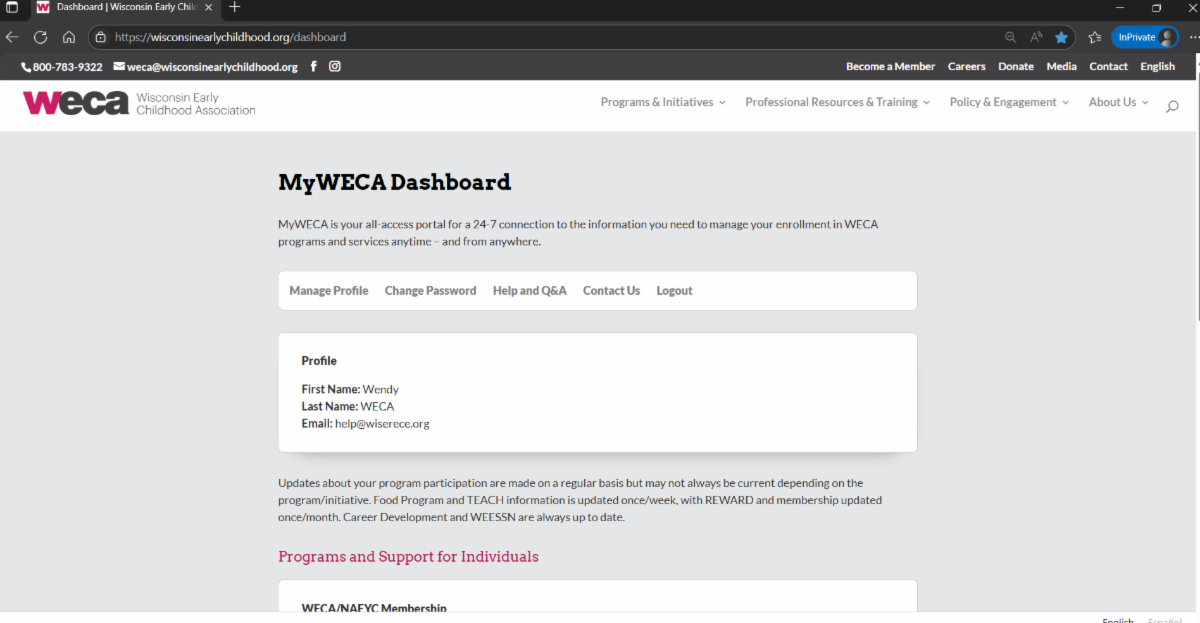Click the Last Name WECA line
The width and height of the screenshot is (1200, 623).
(x=348, y=407)
